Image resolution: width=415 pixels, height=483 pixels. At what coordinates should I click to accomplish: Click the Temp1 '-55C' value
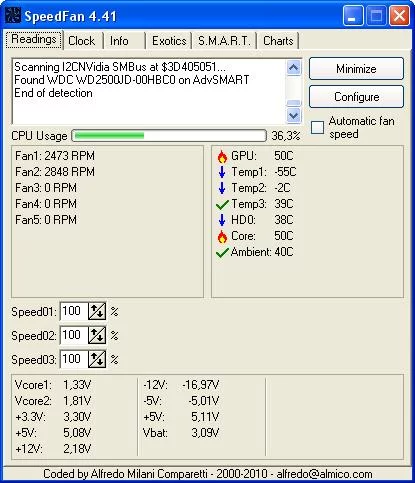tap(285, 172)
